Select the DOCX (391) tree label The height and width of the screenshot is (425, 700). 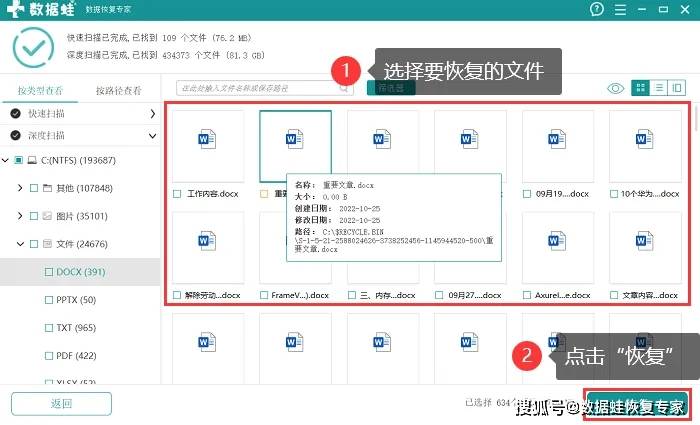pos(80,272)
